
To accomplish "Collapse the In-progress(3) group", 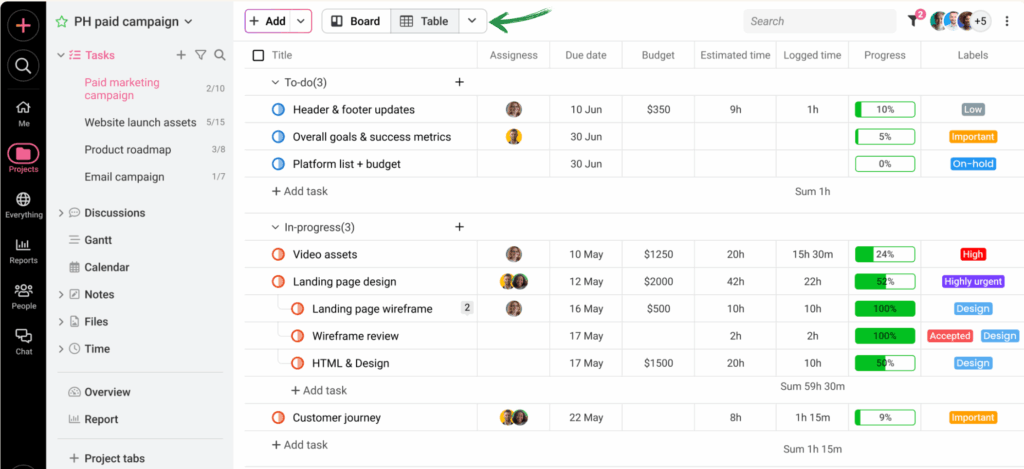I will 275,227.
